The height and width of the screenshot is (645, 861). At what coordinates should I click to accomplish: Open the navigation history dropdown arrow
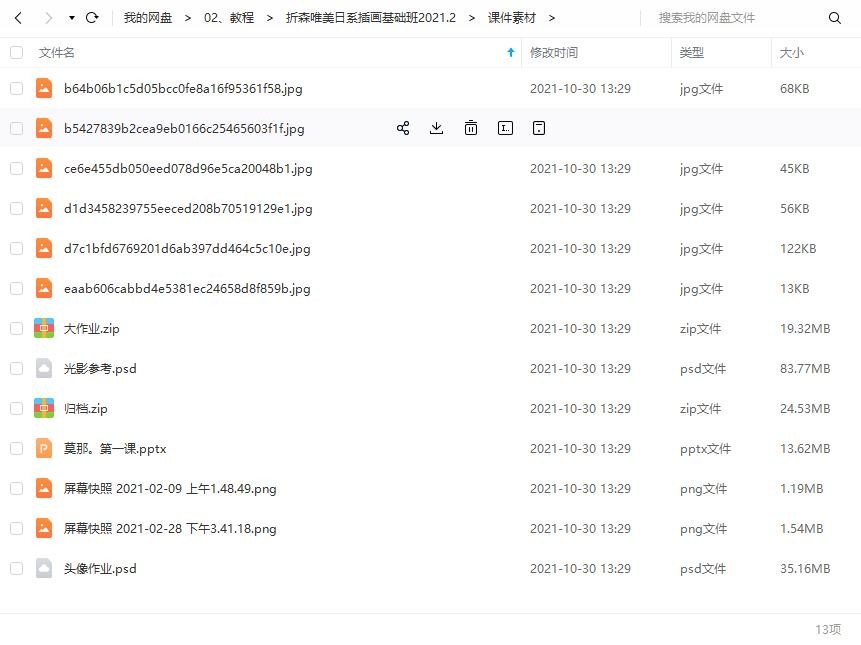click(69, 17)
